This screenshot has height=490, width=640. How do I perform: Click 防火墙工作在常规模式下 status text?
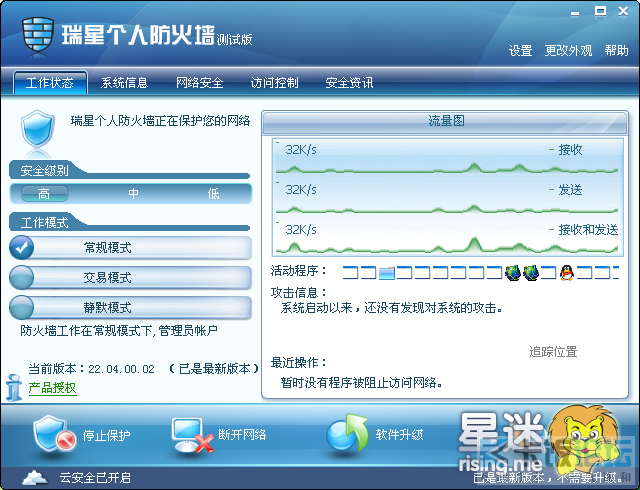119,331
